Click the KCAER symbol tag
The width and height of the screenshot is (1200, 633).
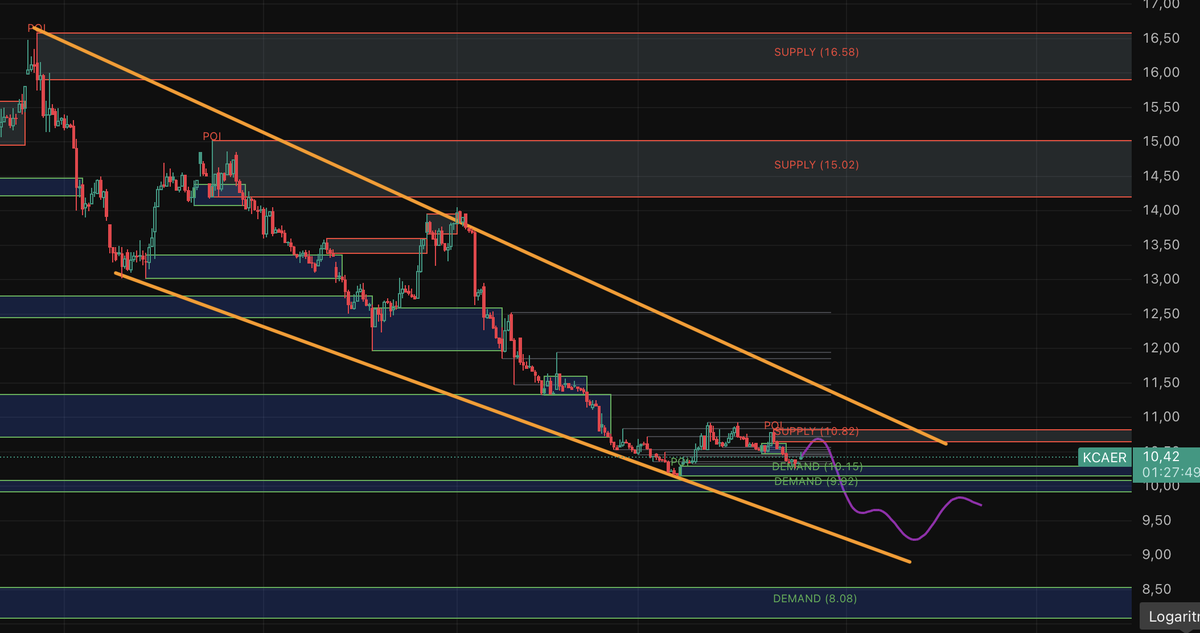click(1104, 458)
